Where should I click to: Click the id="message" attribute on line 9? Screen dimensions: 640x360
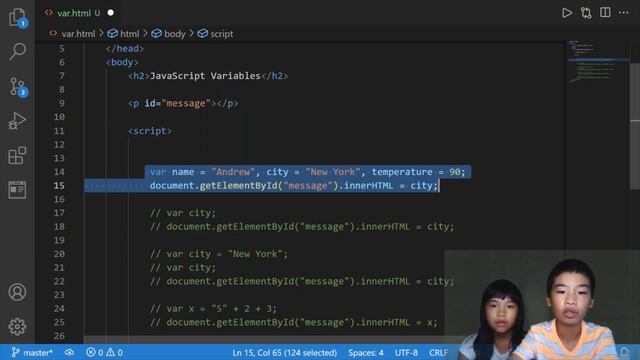pyautogui.click(x=178, y=103)
